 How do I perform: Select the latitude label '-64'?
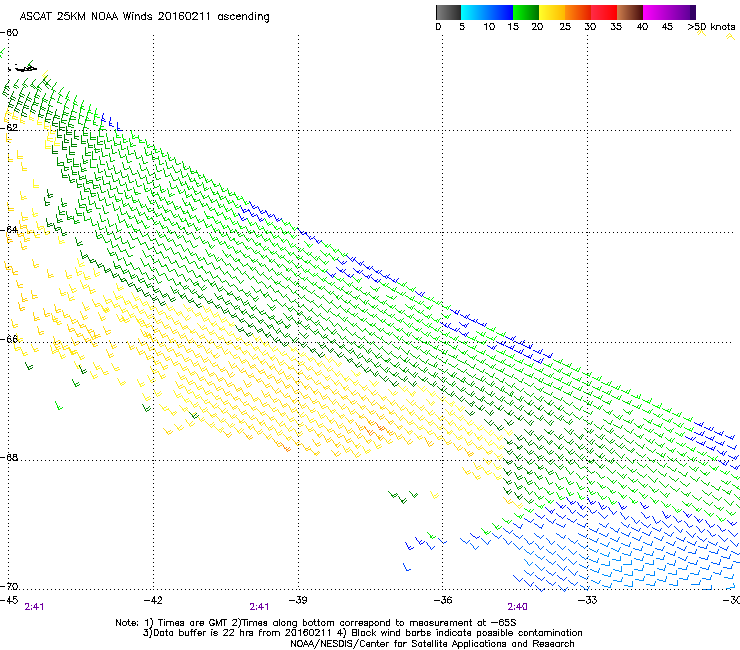pos(9,230)
